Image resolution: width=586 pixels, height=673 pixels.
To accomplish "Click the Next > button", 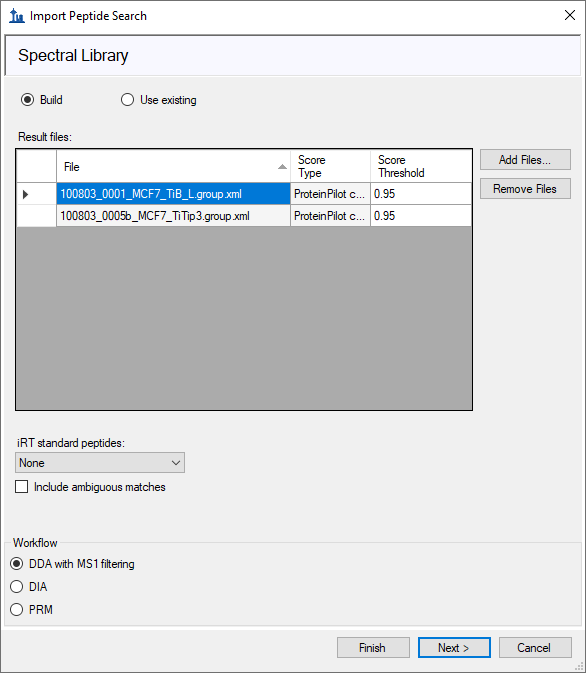I will pos(454,648).
